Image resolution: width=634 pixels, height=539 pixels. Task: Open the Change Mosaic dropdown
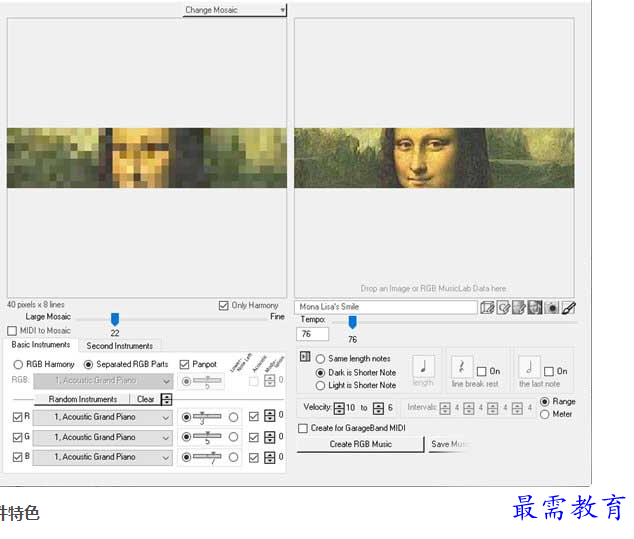[235, 10]
